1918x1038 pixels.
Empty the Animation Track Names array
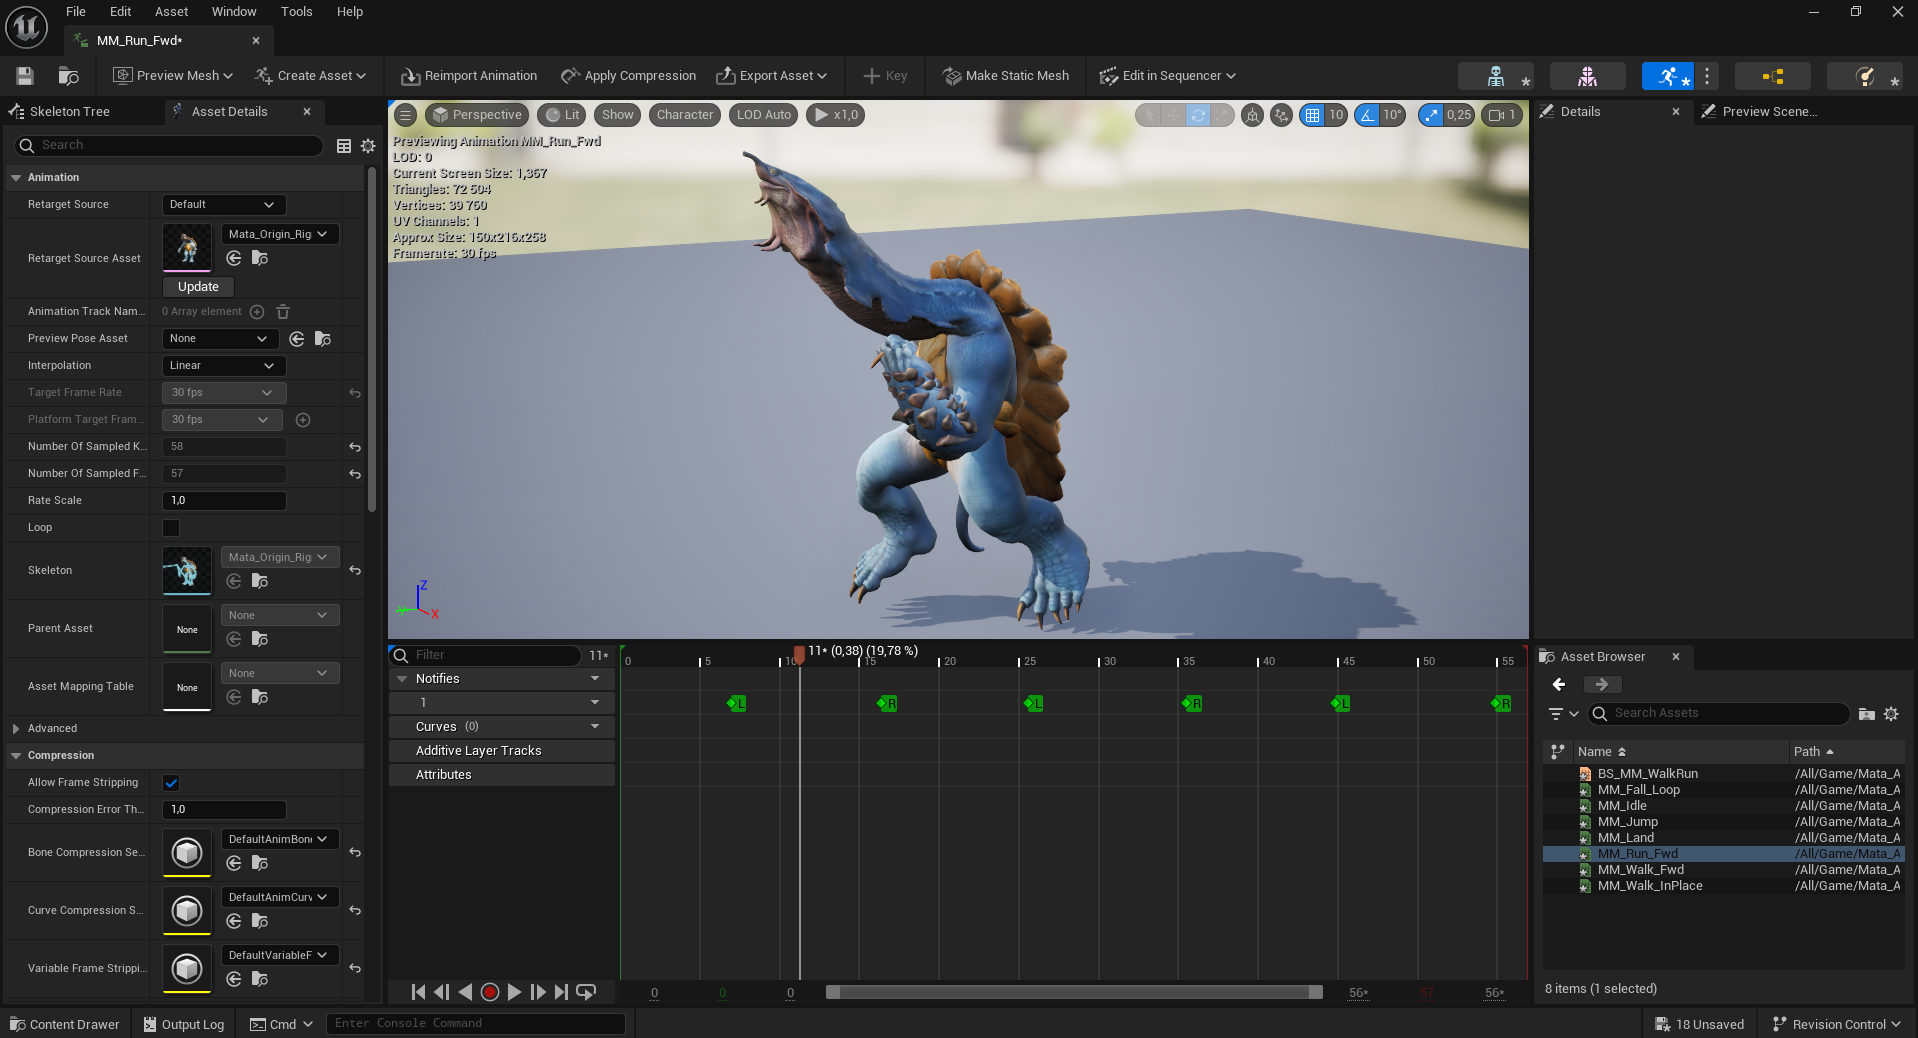[283, 312]
